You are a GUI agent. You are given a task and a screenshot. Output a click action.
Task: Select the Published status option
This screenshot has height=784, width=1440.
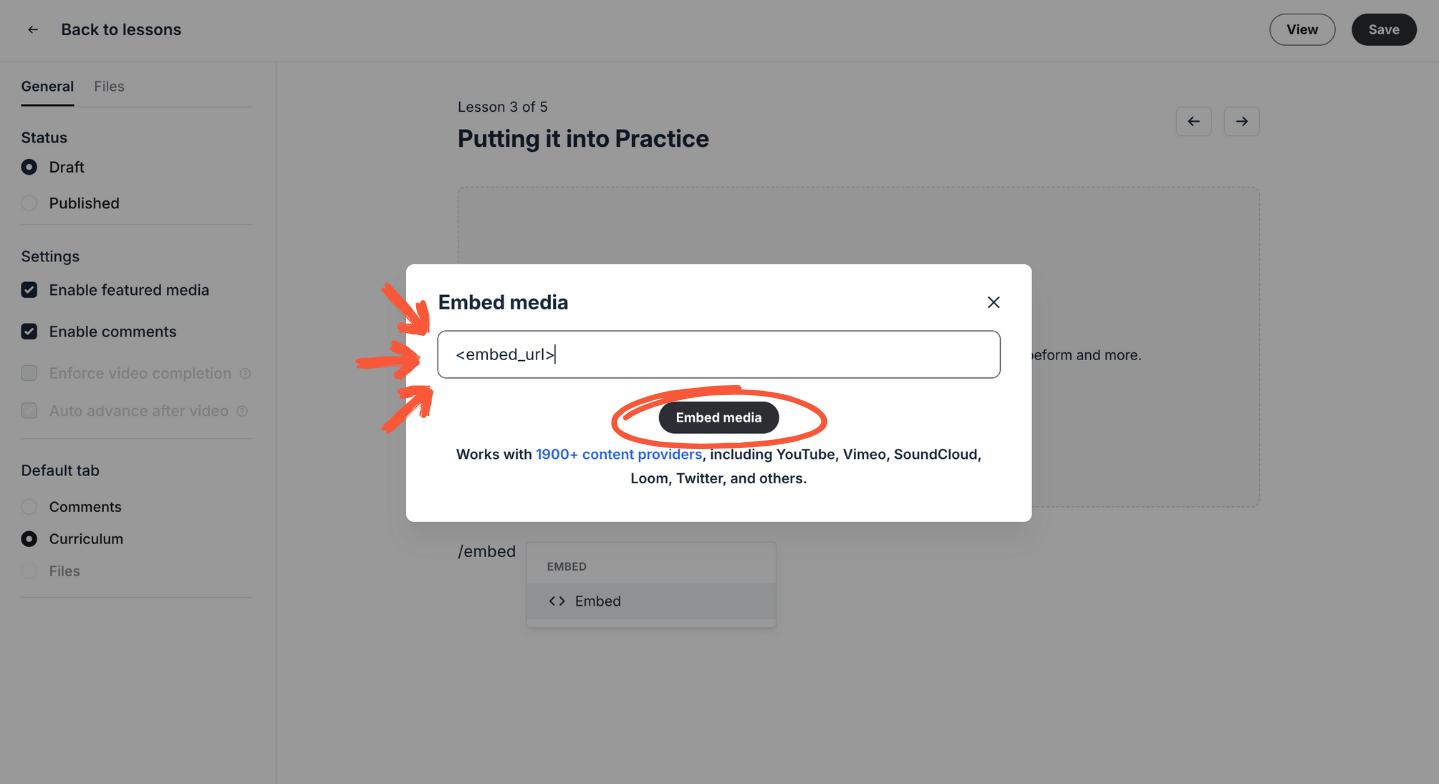(29, 203)
